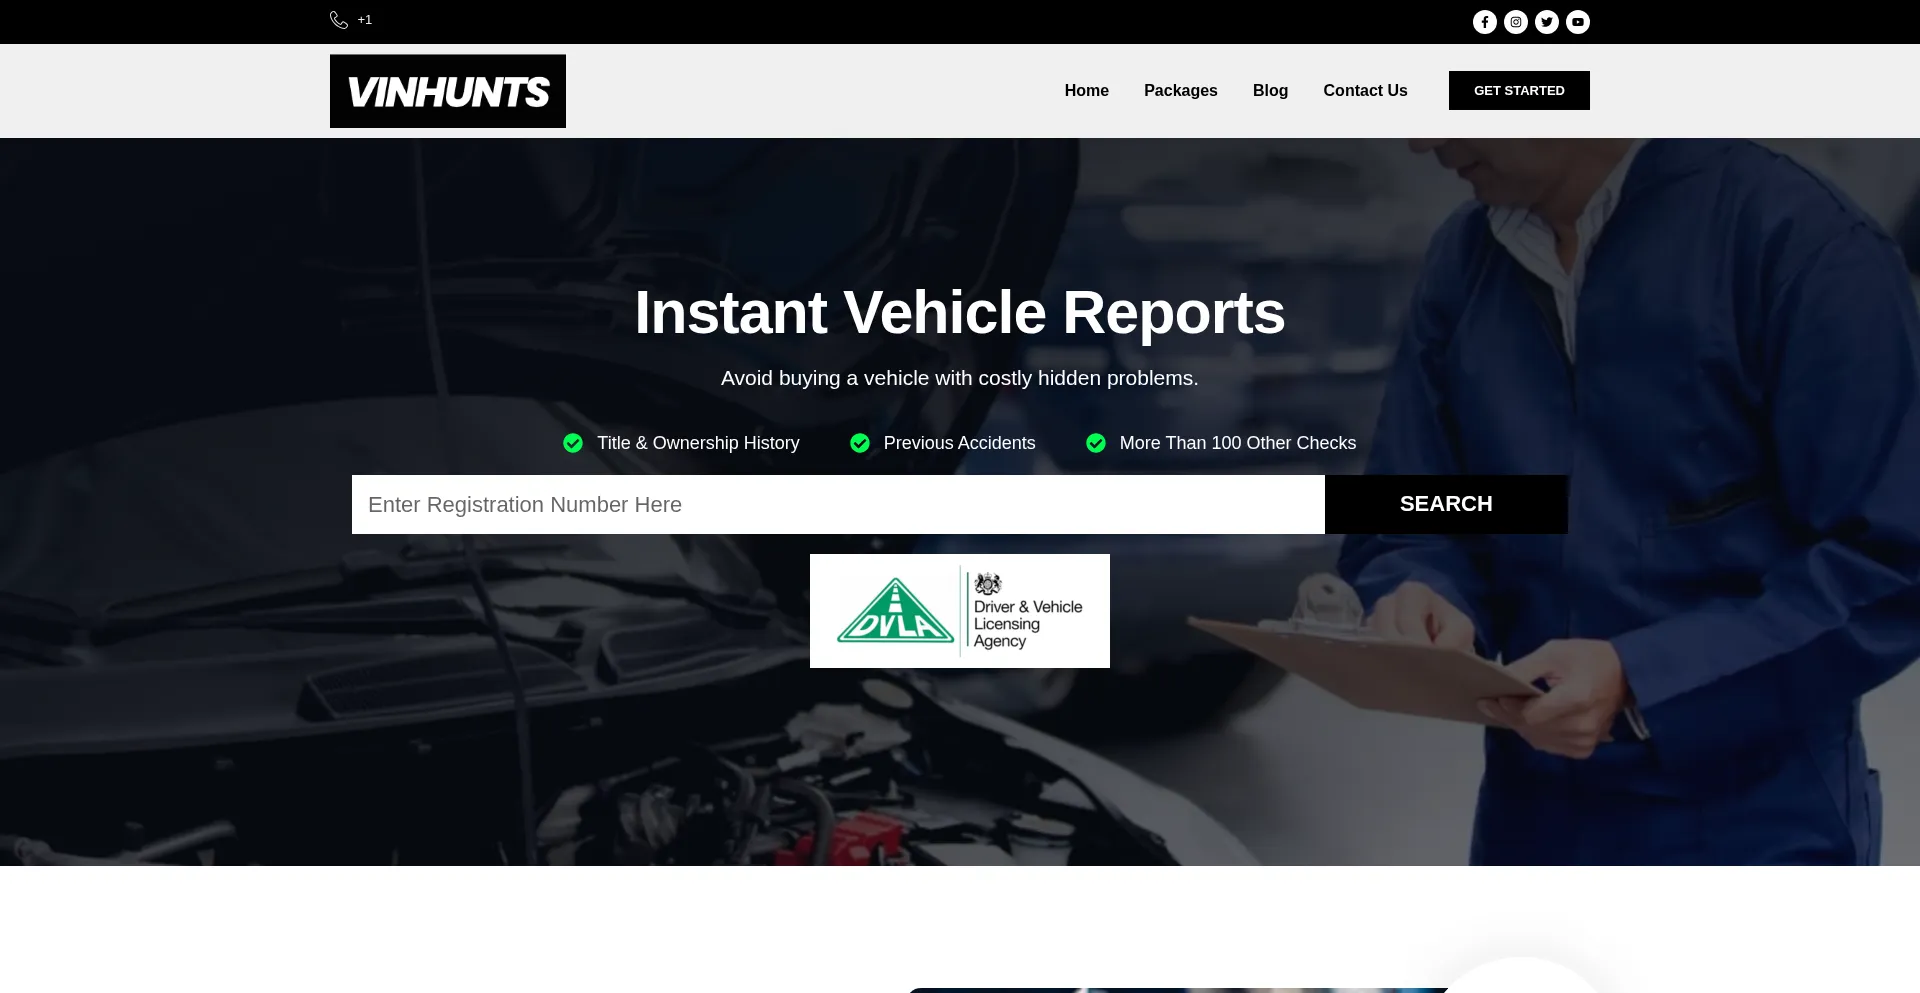
Task: Click the VINHUNTS logo
Action: pos(447,90)
